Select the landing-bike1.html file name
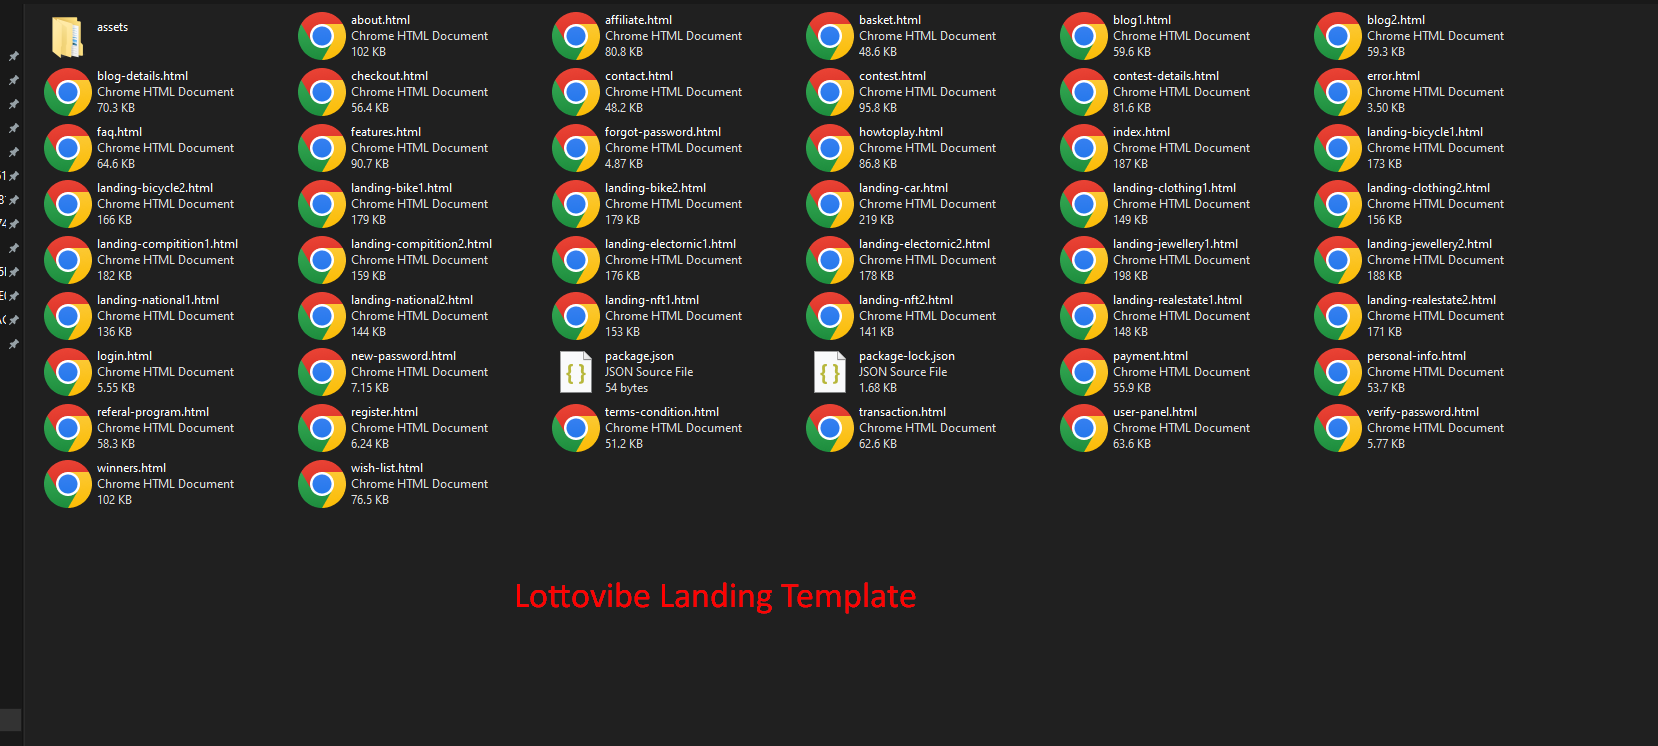The width and height of the screenshot is (1658, 746). tap(401, 188)
